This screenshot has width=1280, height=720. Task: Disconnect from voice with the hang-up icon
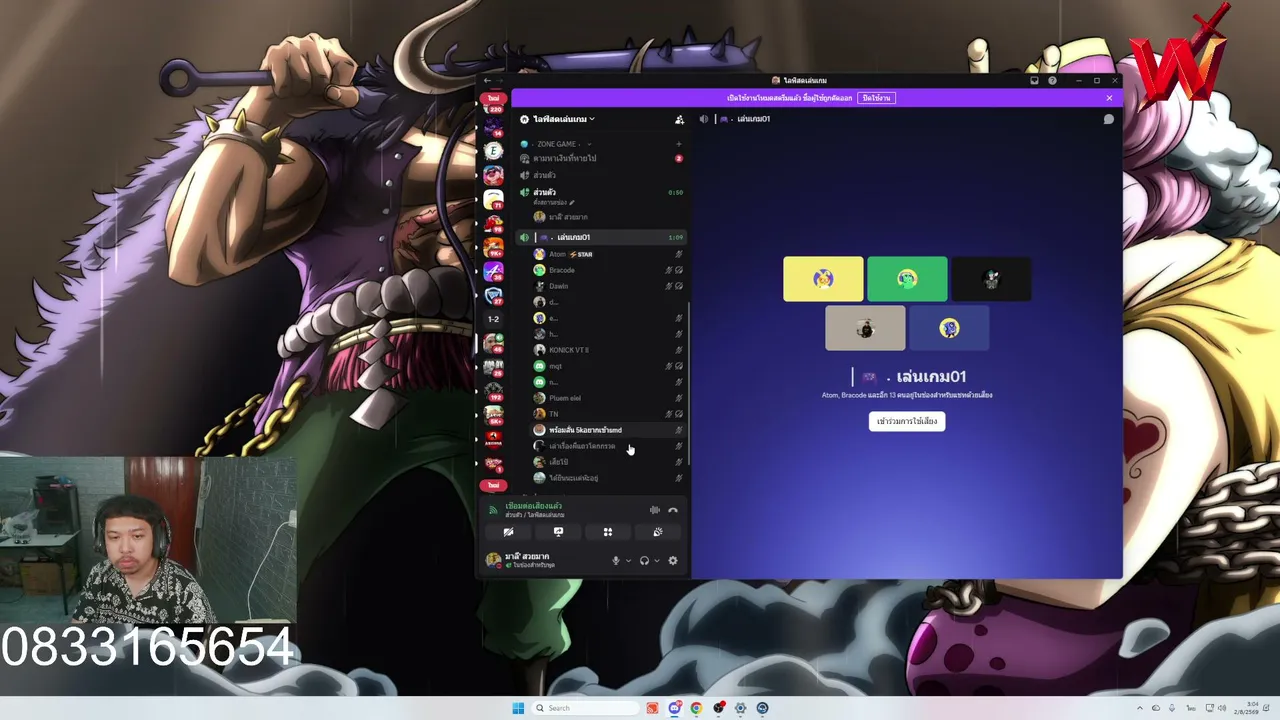tap(673, 510)
